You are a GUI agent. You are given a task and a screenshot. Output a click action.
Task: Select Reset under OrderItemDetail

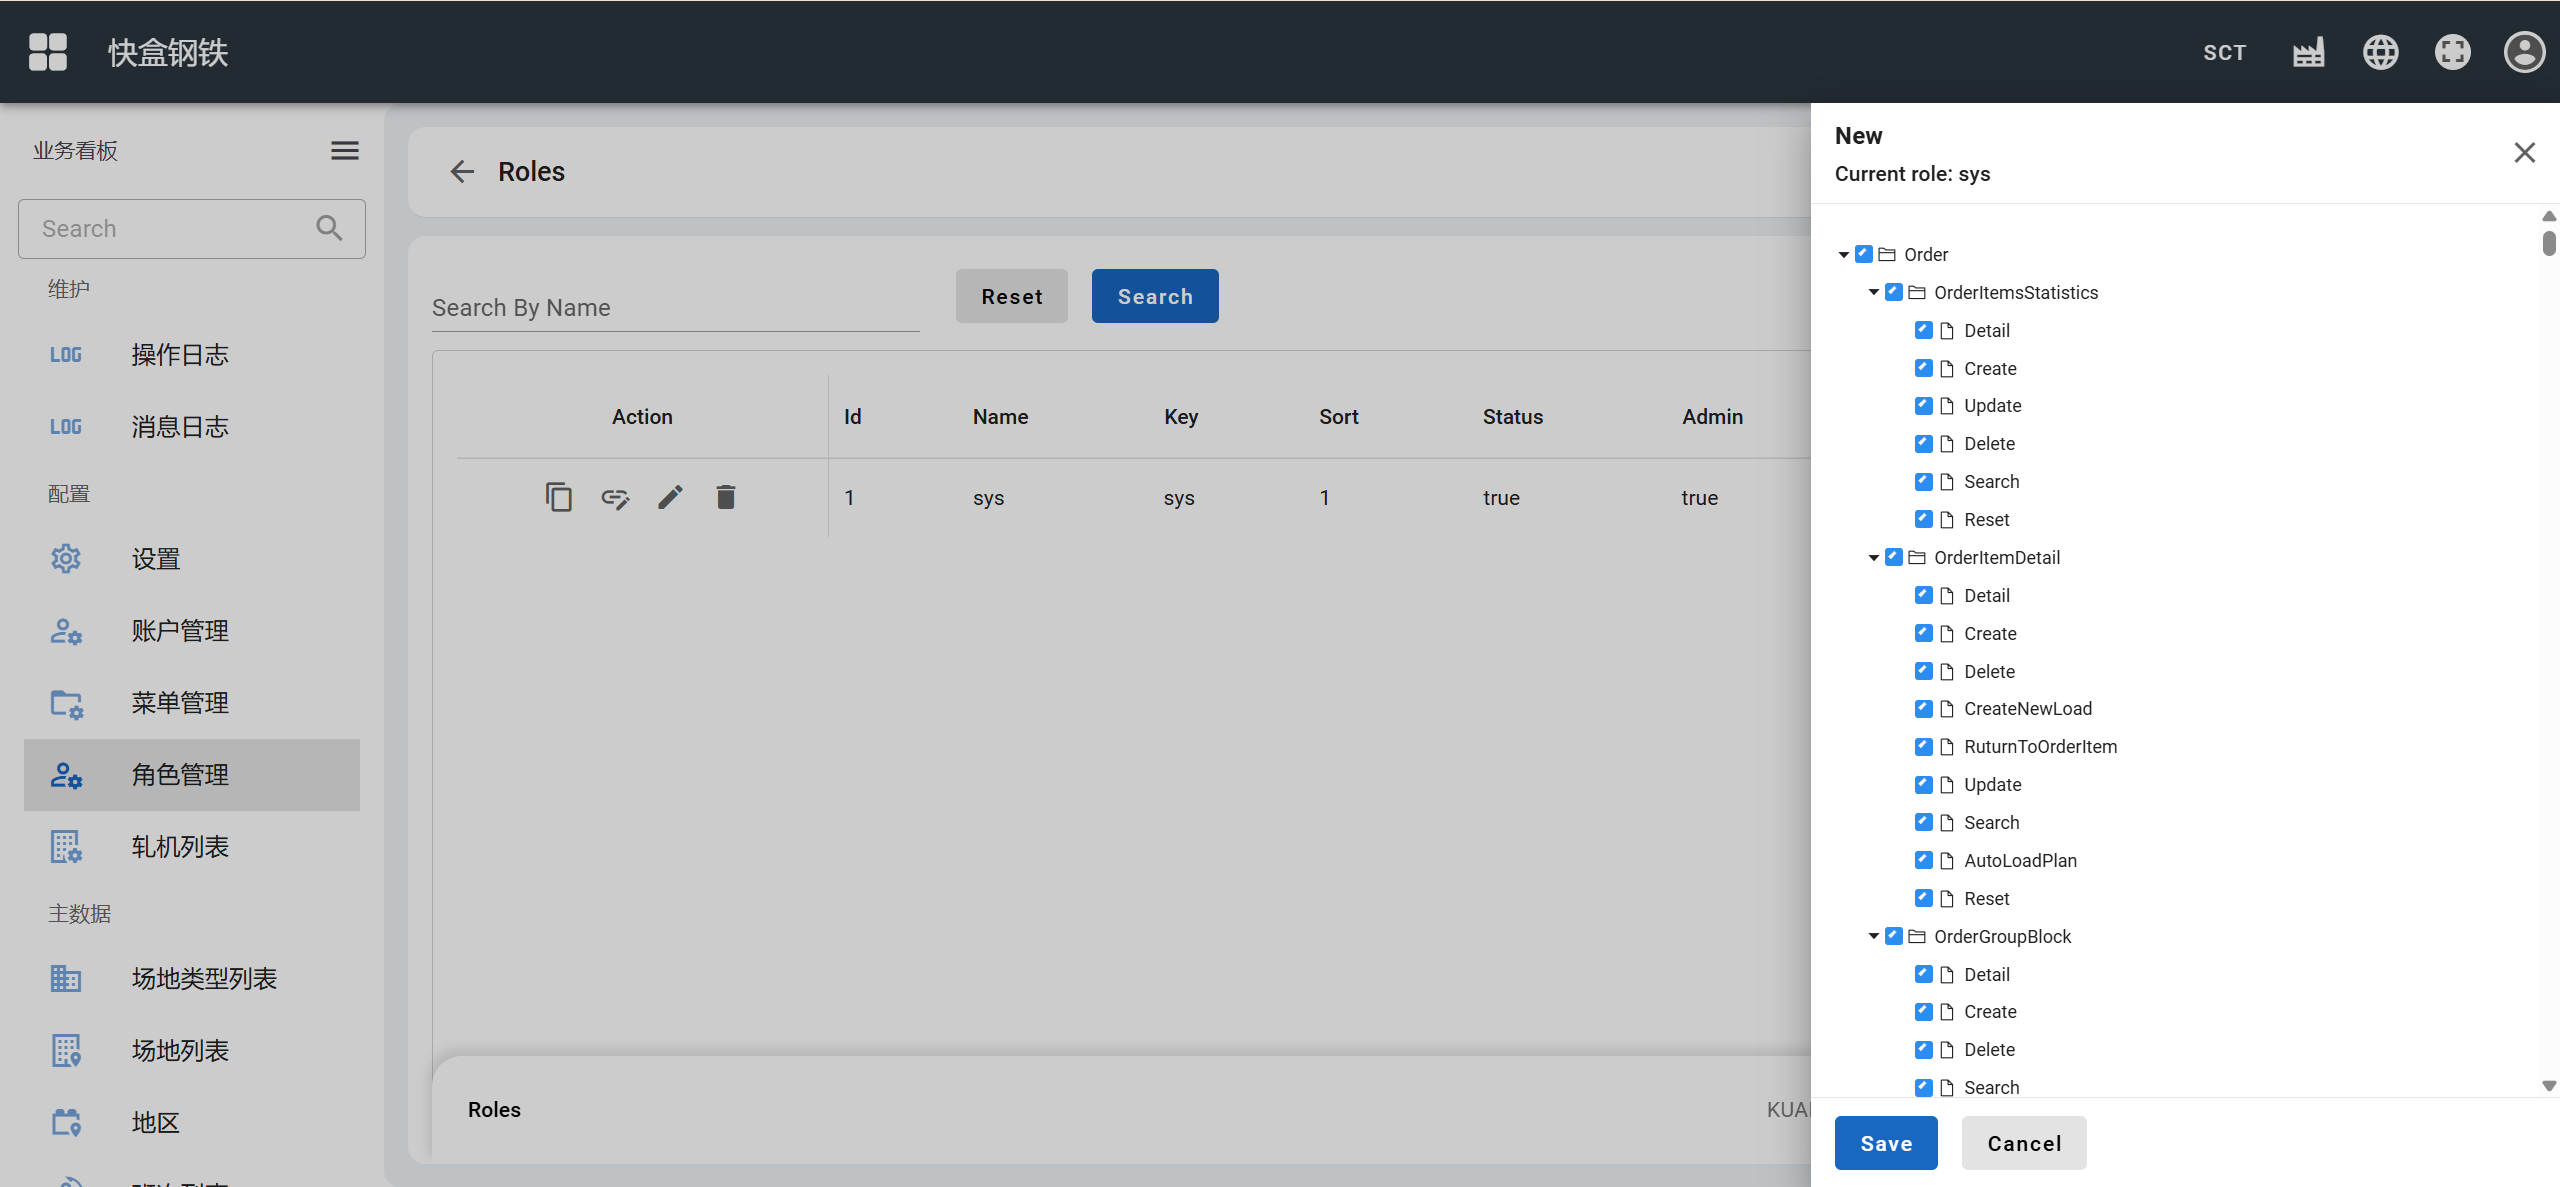1986,899
